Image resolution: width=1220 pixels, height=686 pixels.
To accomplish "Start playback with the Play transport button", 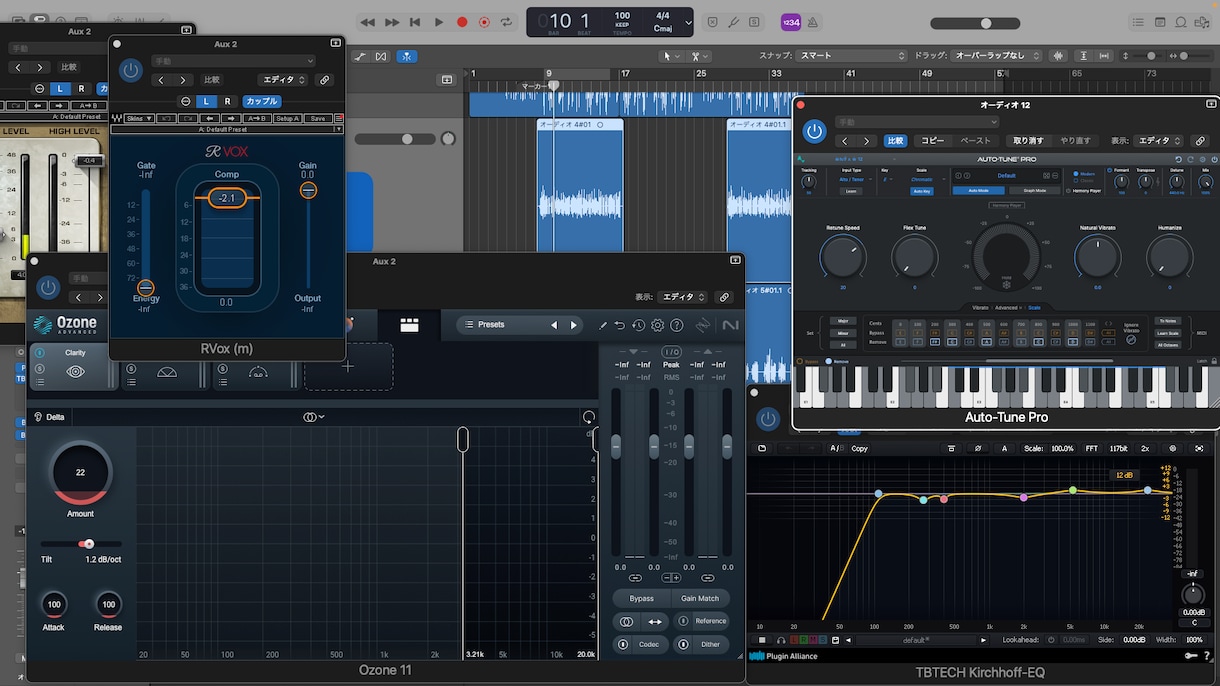I will pyautogui.click(x=439, y=22).
